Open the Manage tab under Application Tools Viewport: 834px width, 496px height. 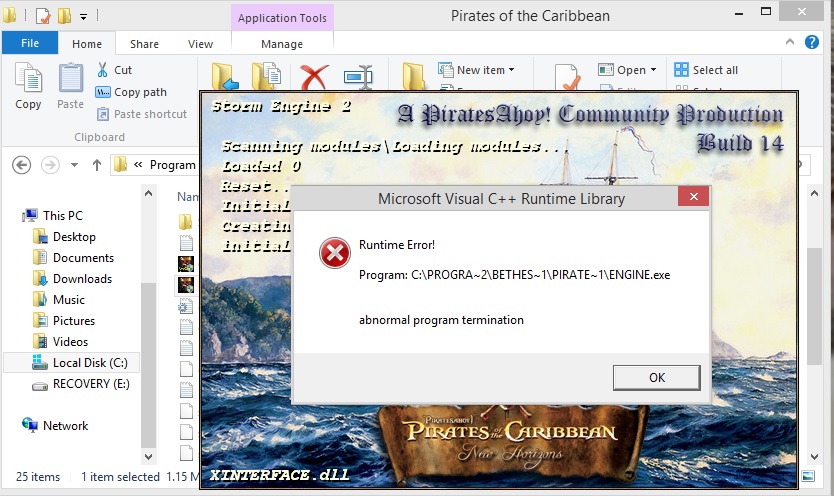coord(282,44)
